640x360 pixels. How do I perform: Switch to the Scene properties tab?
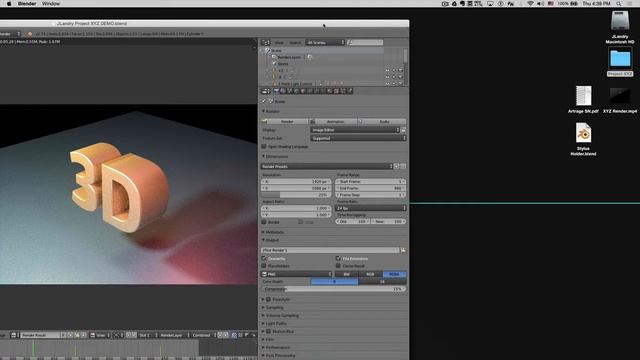(290, 91)
